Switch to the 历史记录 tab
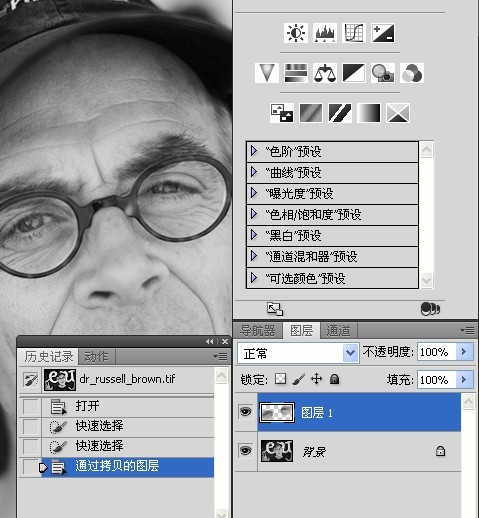479x518 pixels. 48,357
